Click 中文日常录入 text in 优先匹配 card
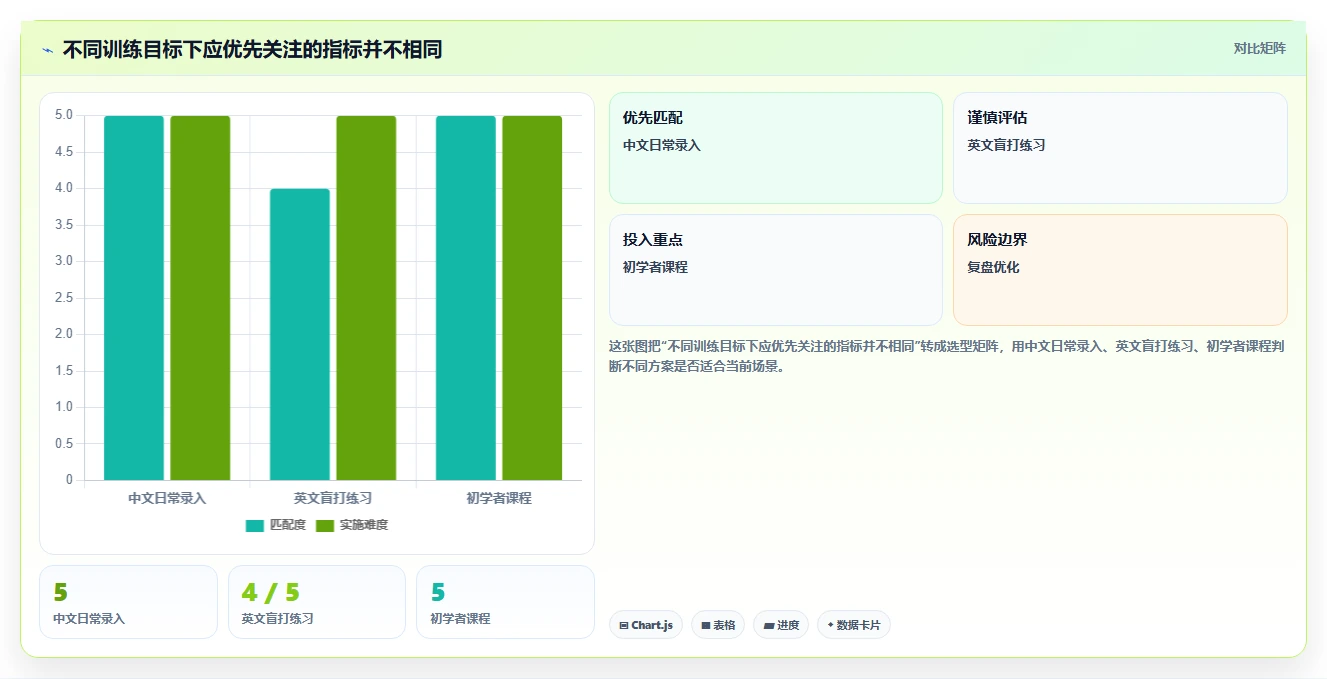The height and width of the screenshot is (679, 1327). point(662,145)
